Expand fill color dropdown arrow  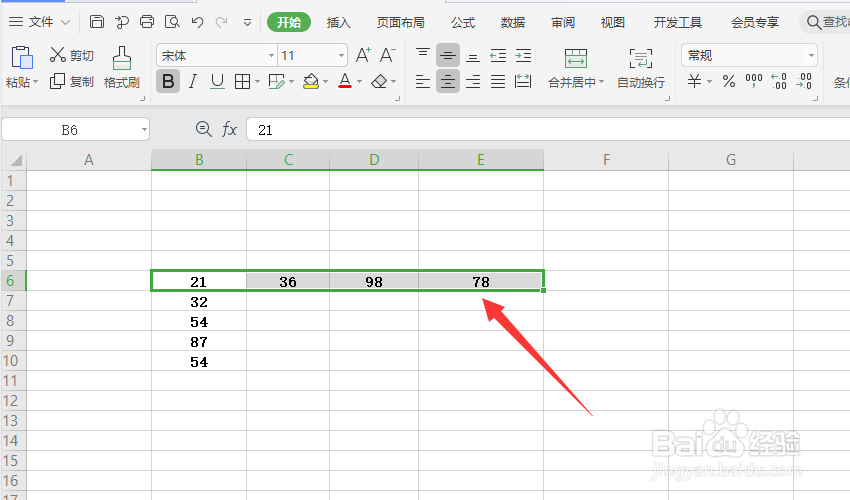[325, 82]
